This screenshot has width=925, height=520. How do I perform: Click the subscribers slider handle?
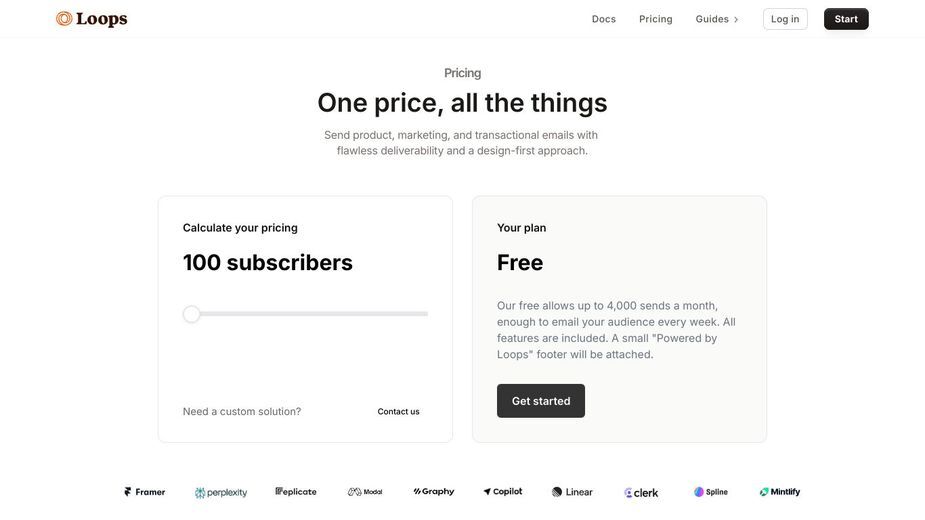coord(191,314)
